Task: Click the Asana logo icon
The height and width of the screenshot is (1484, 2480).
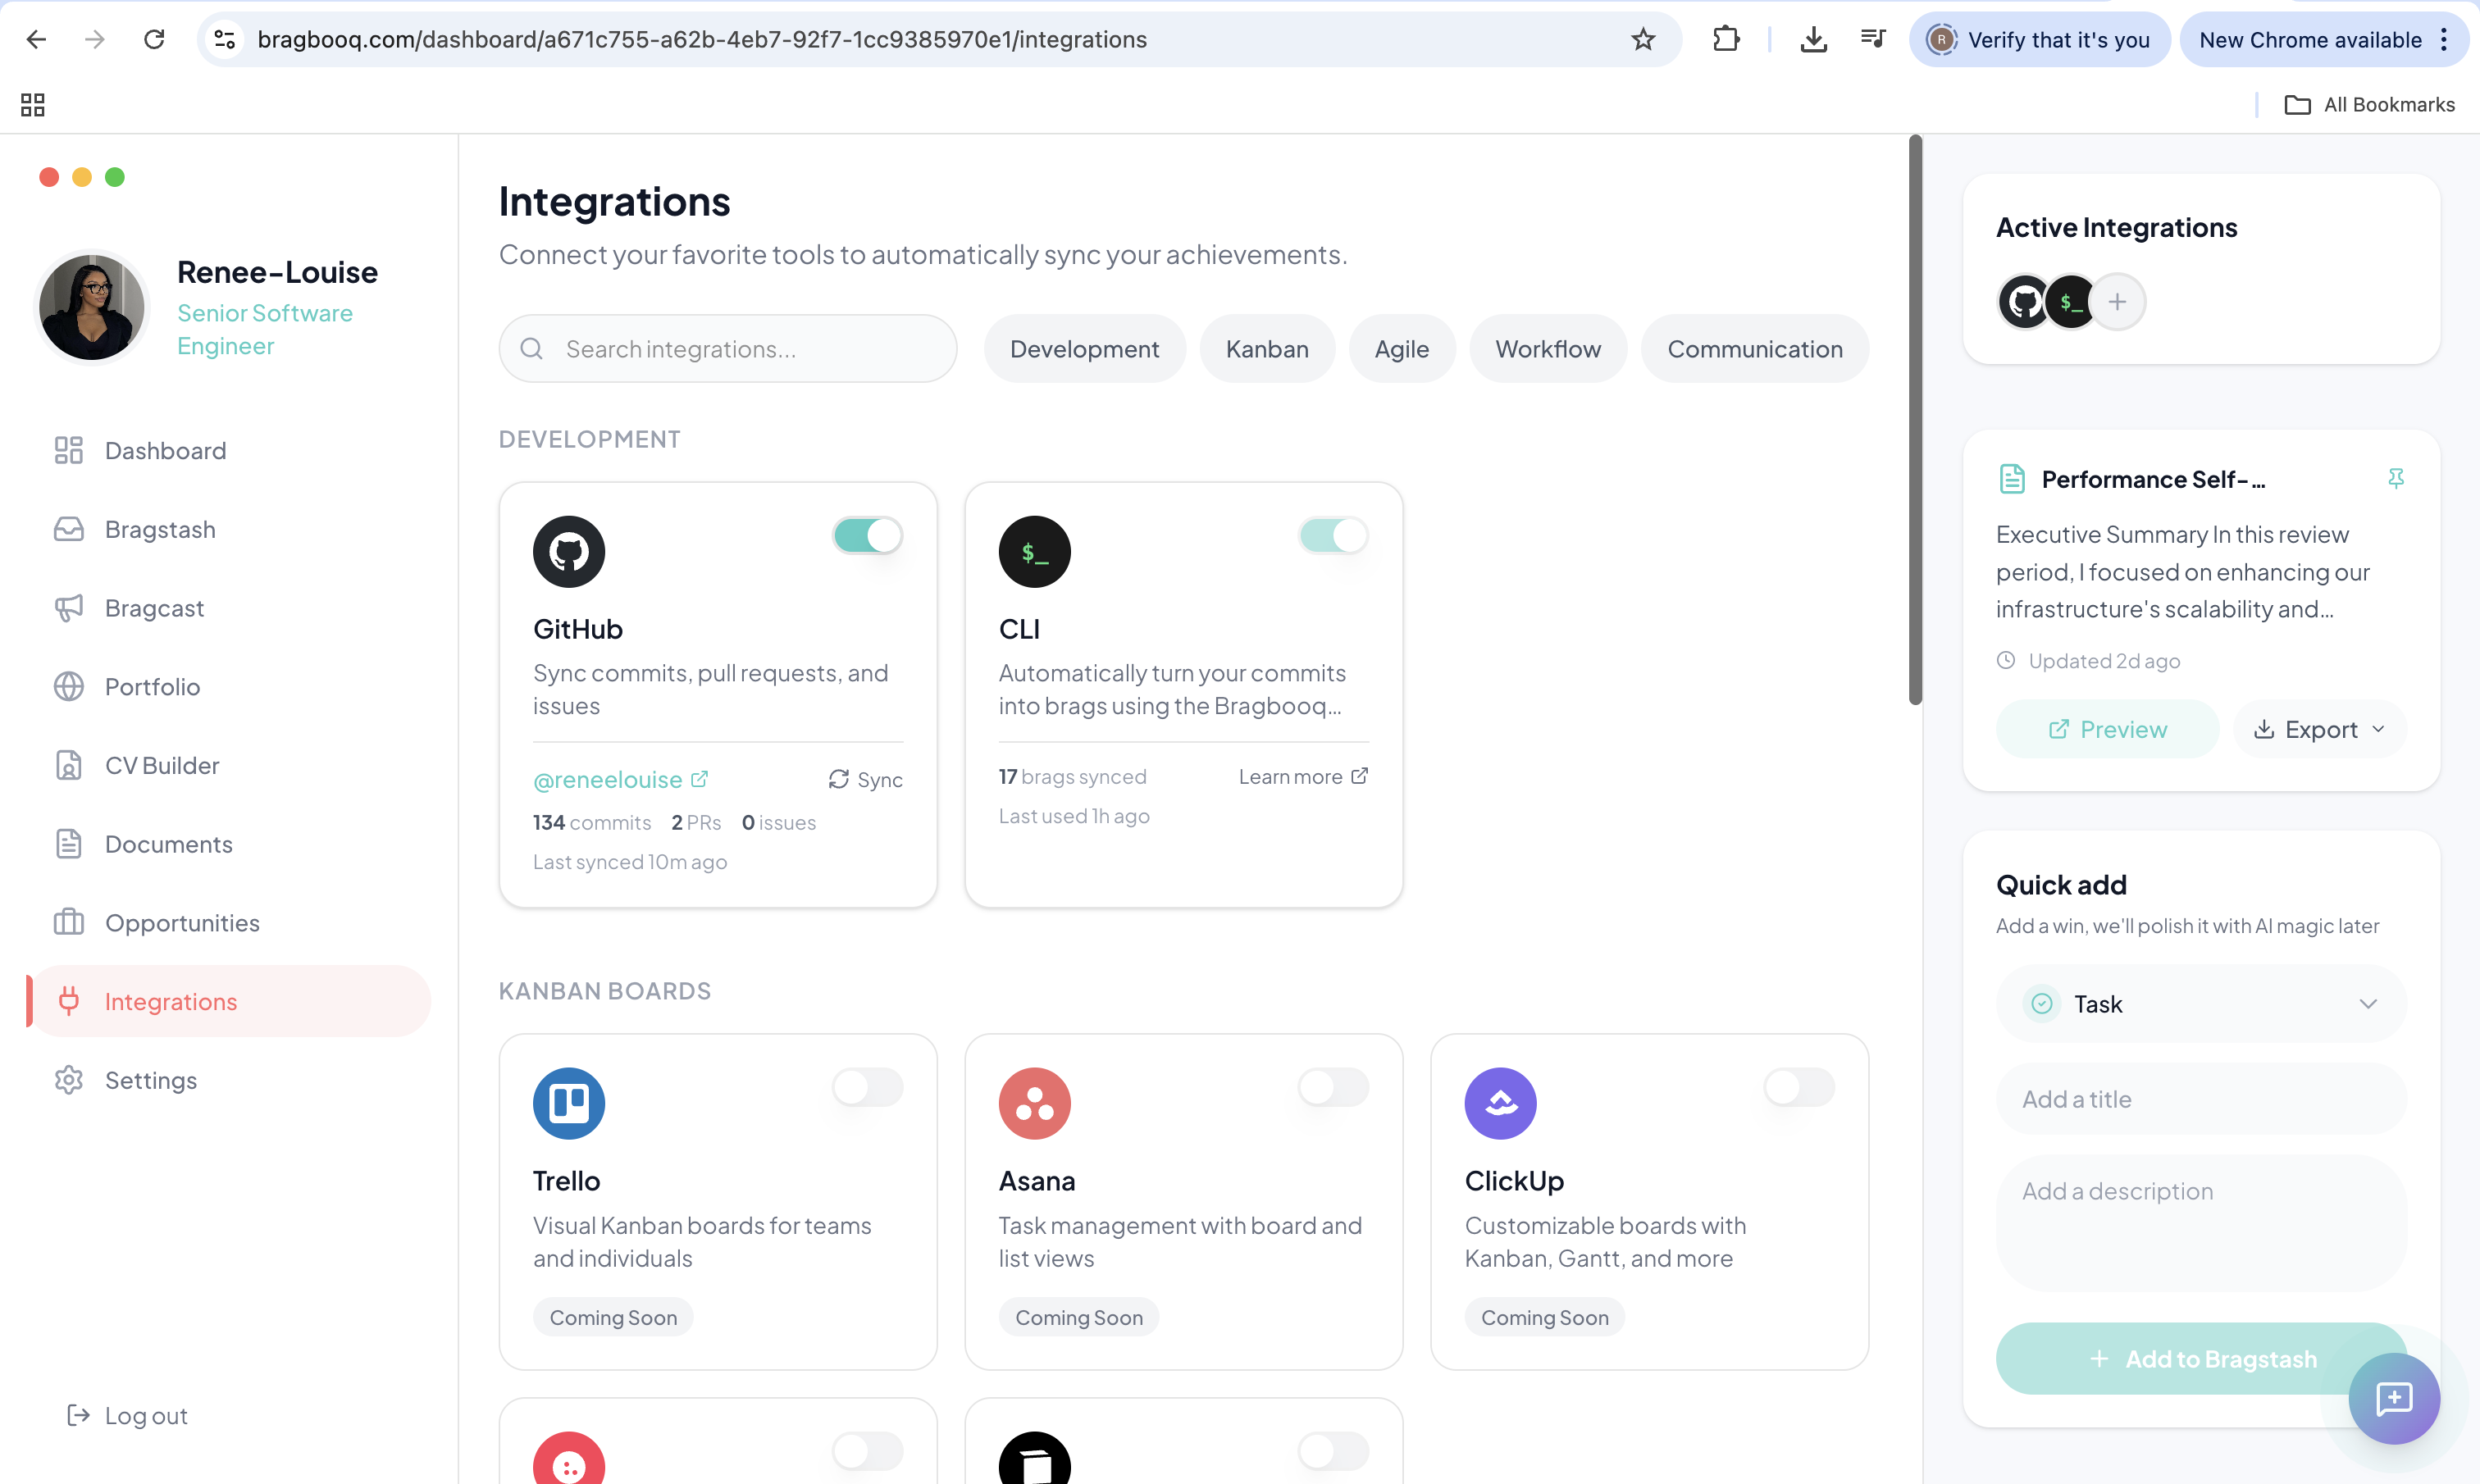Action: 1034,1103
